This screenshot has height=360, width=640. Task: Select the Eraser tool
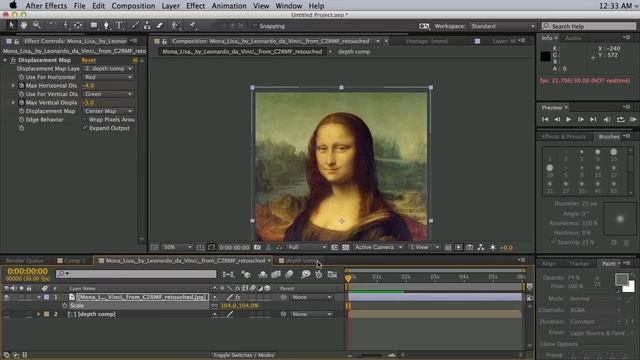pos(160,25)
